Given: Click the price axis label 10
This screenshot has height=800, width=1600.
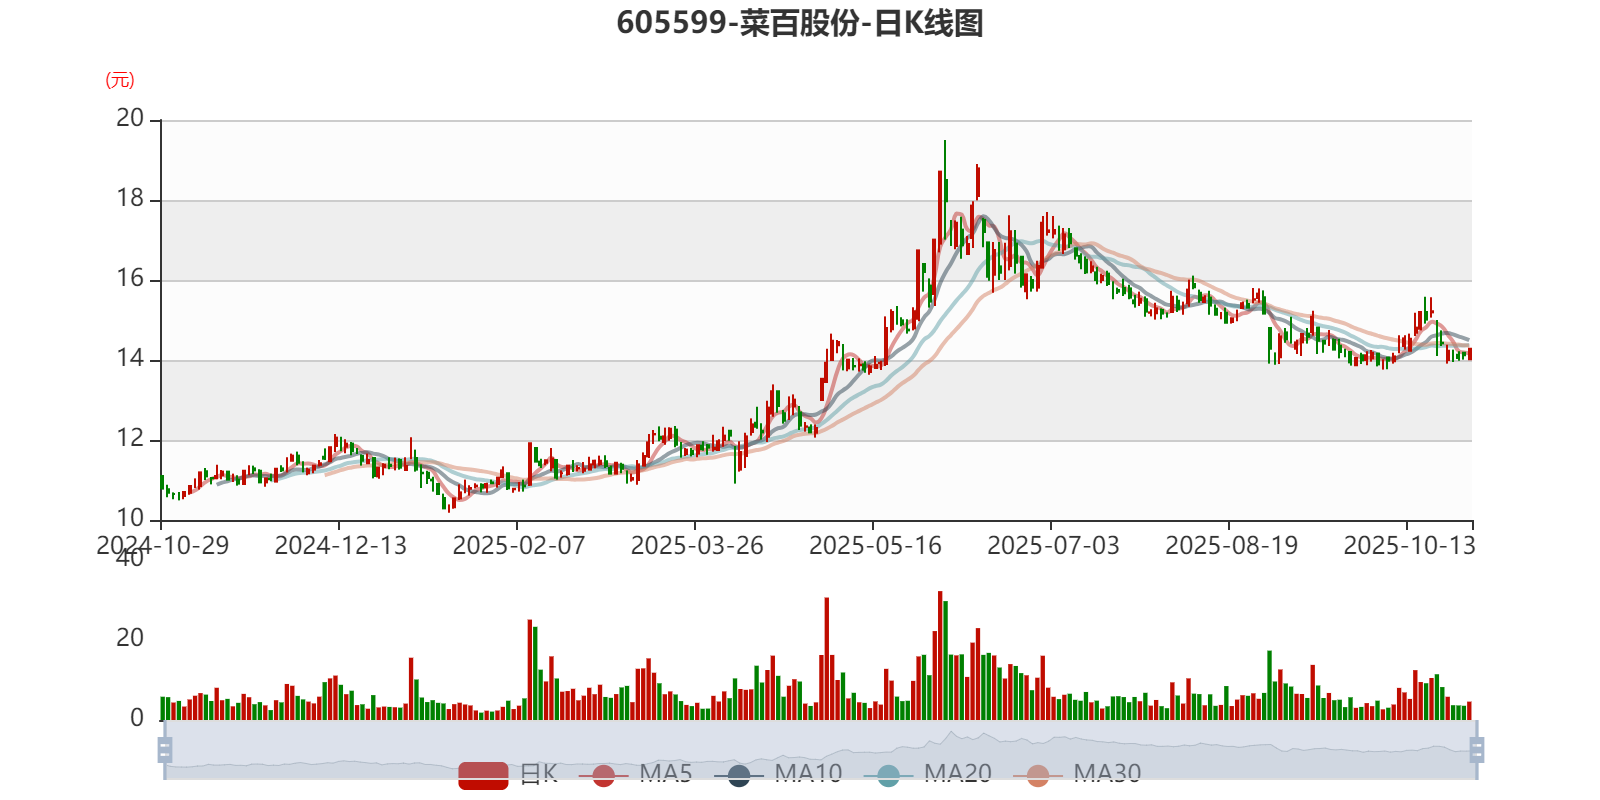Looking at the screenshot, I should point(130,518).
